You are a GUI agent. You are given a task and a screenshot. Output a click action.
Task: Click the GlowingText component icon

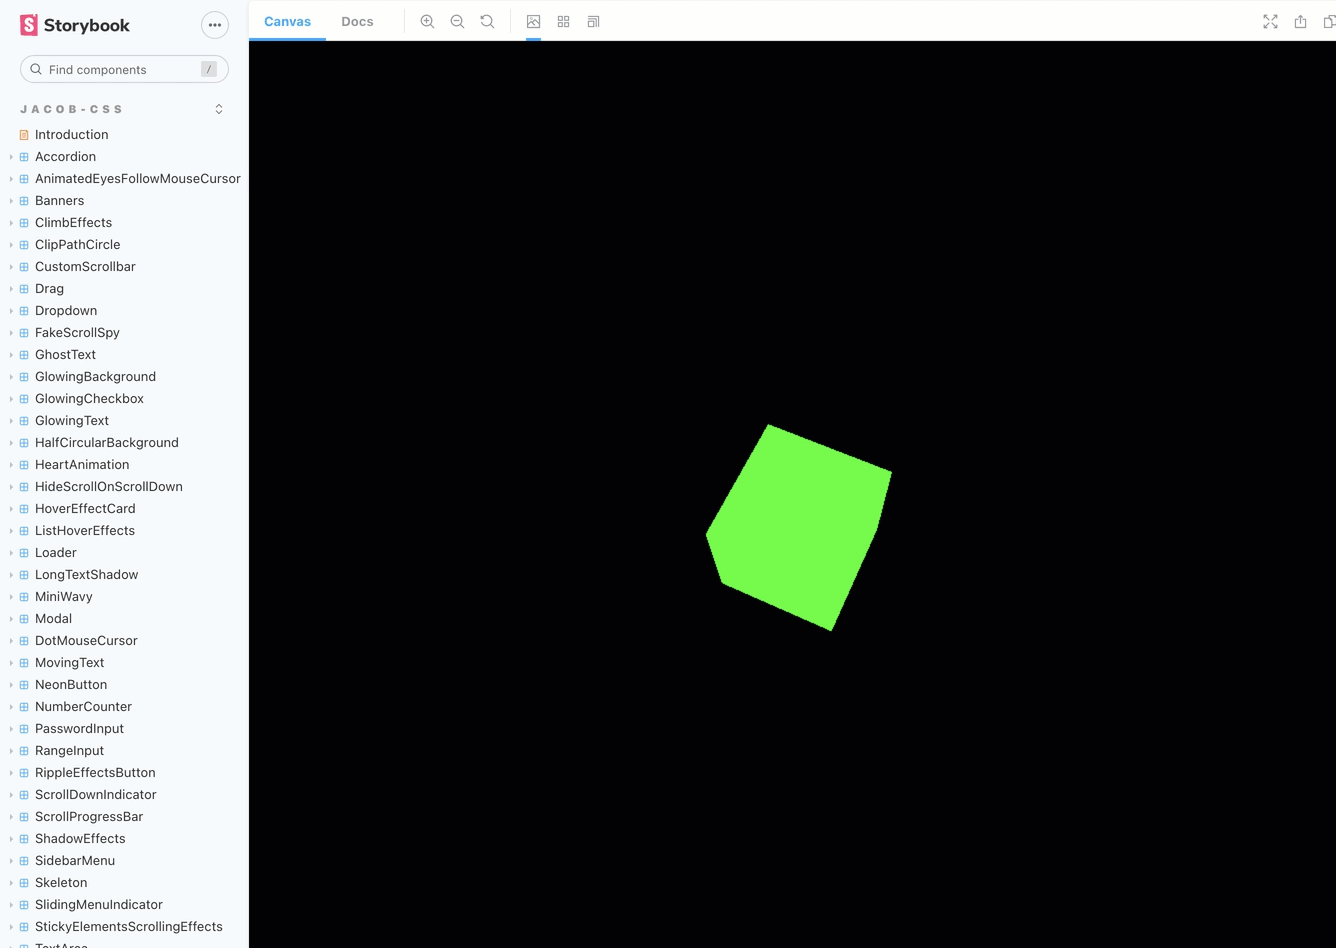(x=24, y=420)
